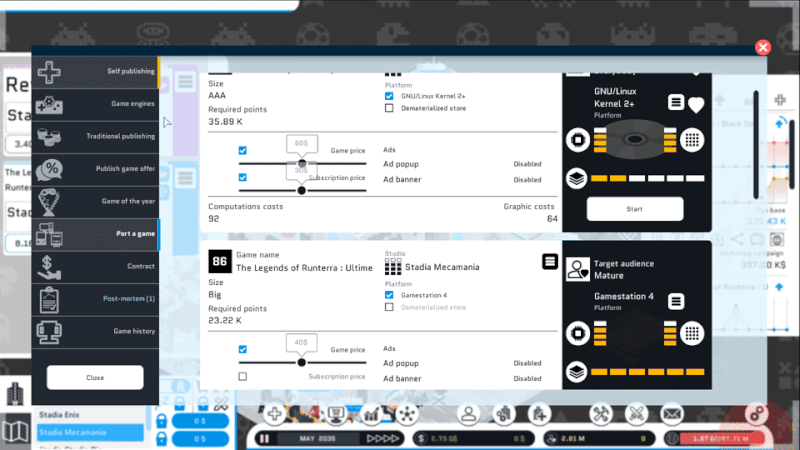The image size is (800, 450).
Task: Toggle Dematerialized store under Gamestation 4
Action: point(389,307)
